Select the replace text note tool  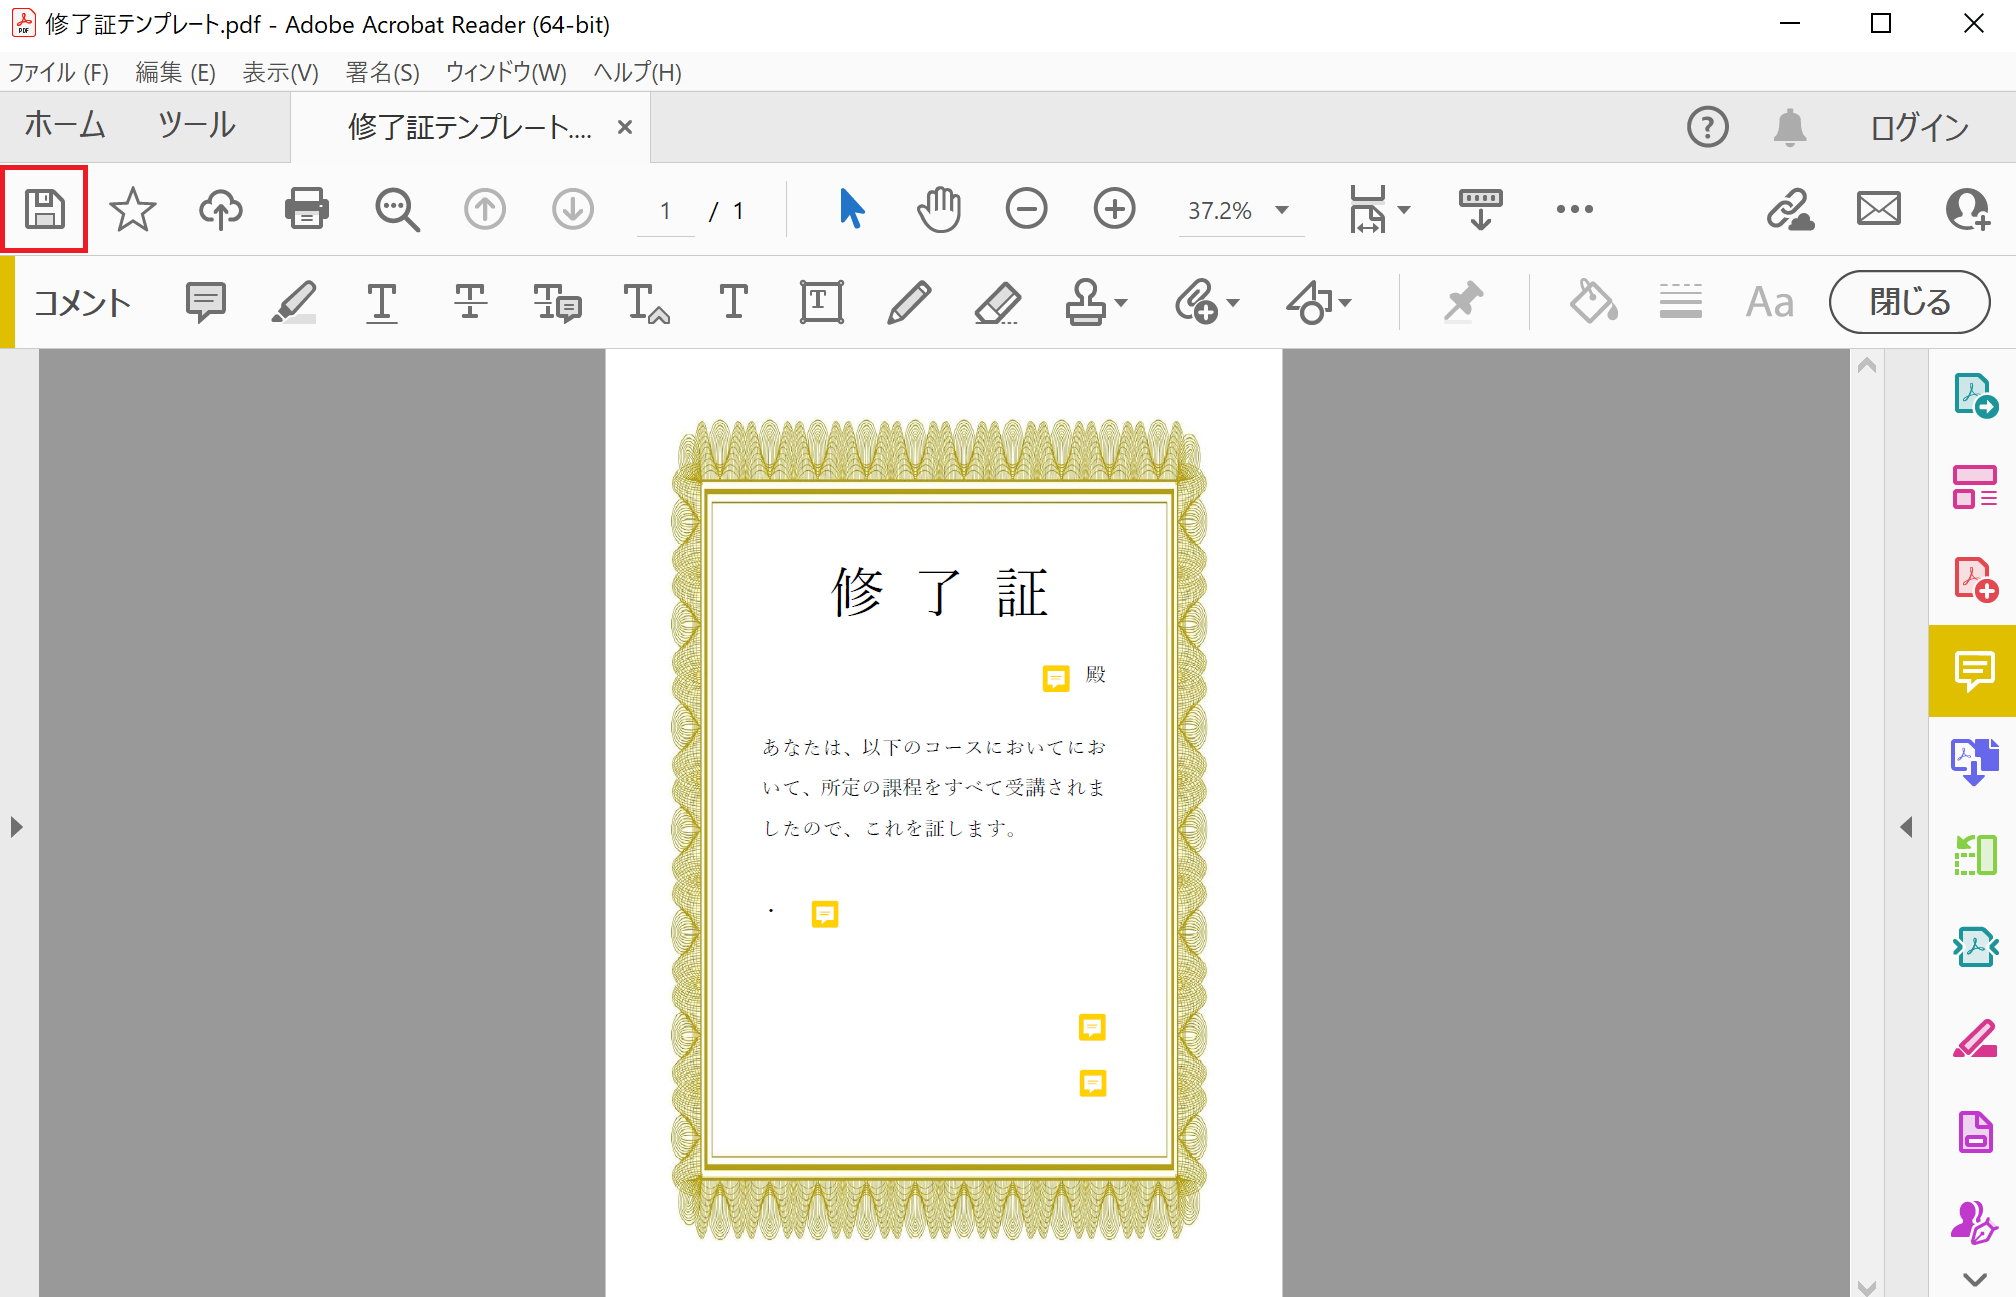pyautogui.click(x=557, y=302)
